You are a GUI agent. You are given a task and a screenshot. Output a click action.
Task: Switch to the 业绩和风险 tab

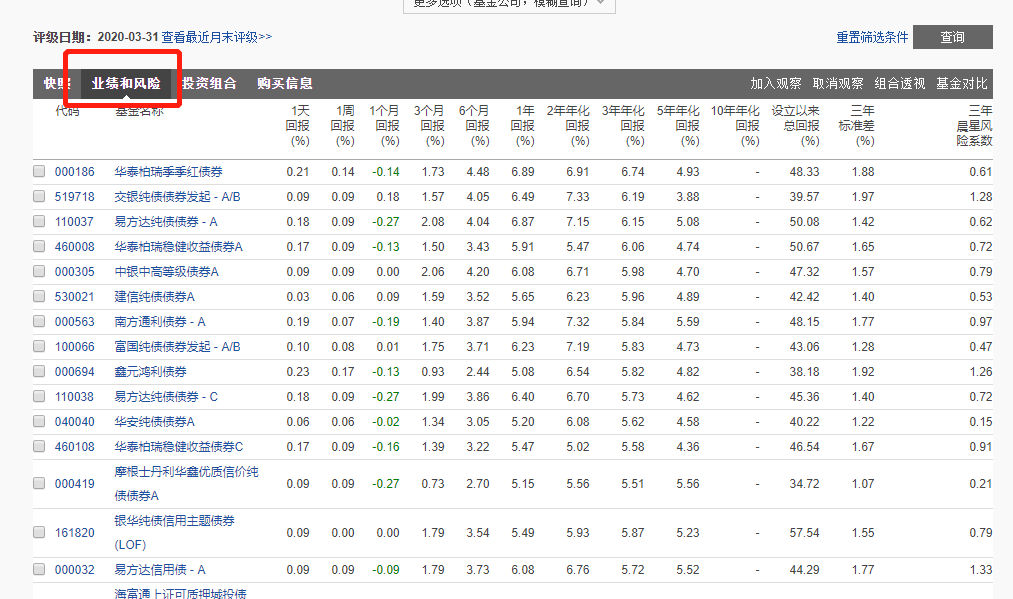[126, 83]
